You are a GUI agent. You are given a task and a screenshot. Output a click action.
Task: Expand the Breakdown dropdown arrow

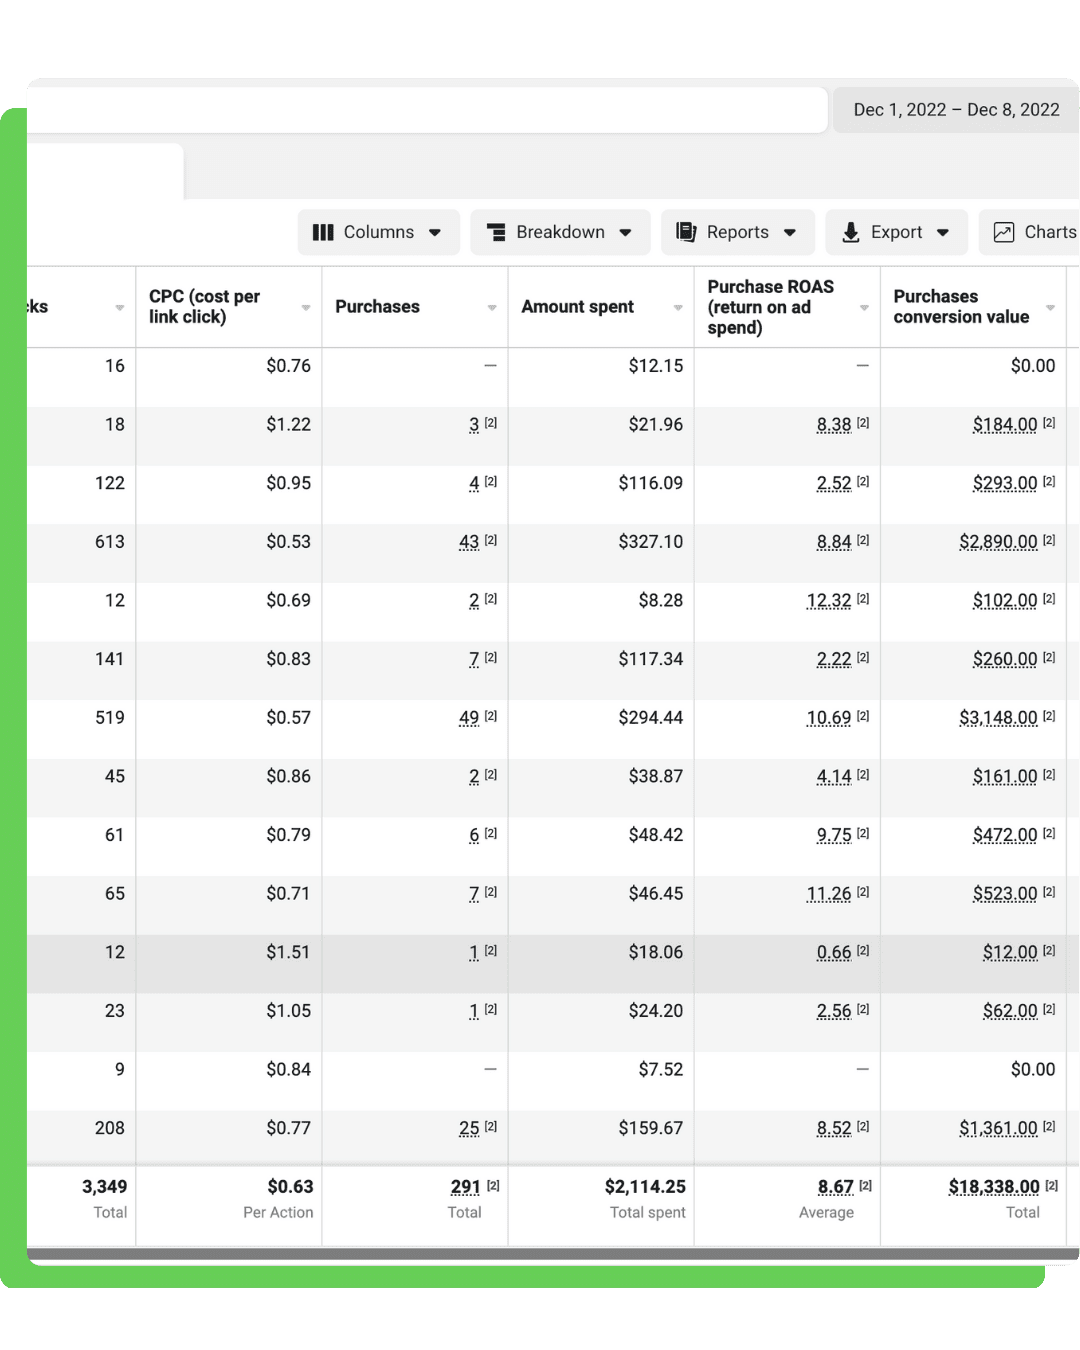click(625, 233)
